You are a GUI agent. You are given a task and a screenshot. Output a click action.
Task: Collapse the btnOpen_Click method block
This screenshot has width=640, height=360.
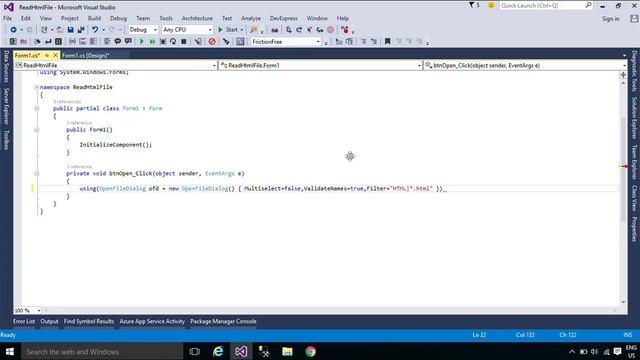37,173
